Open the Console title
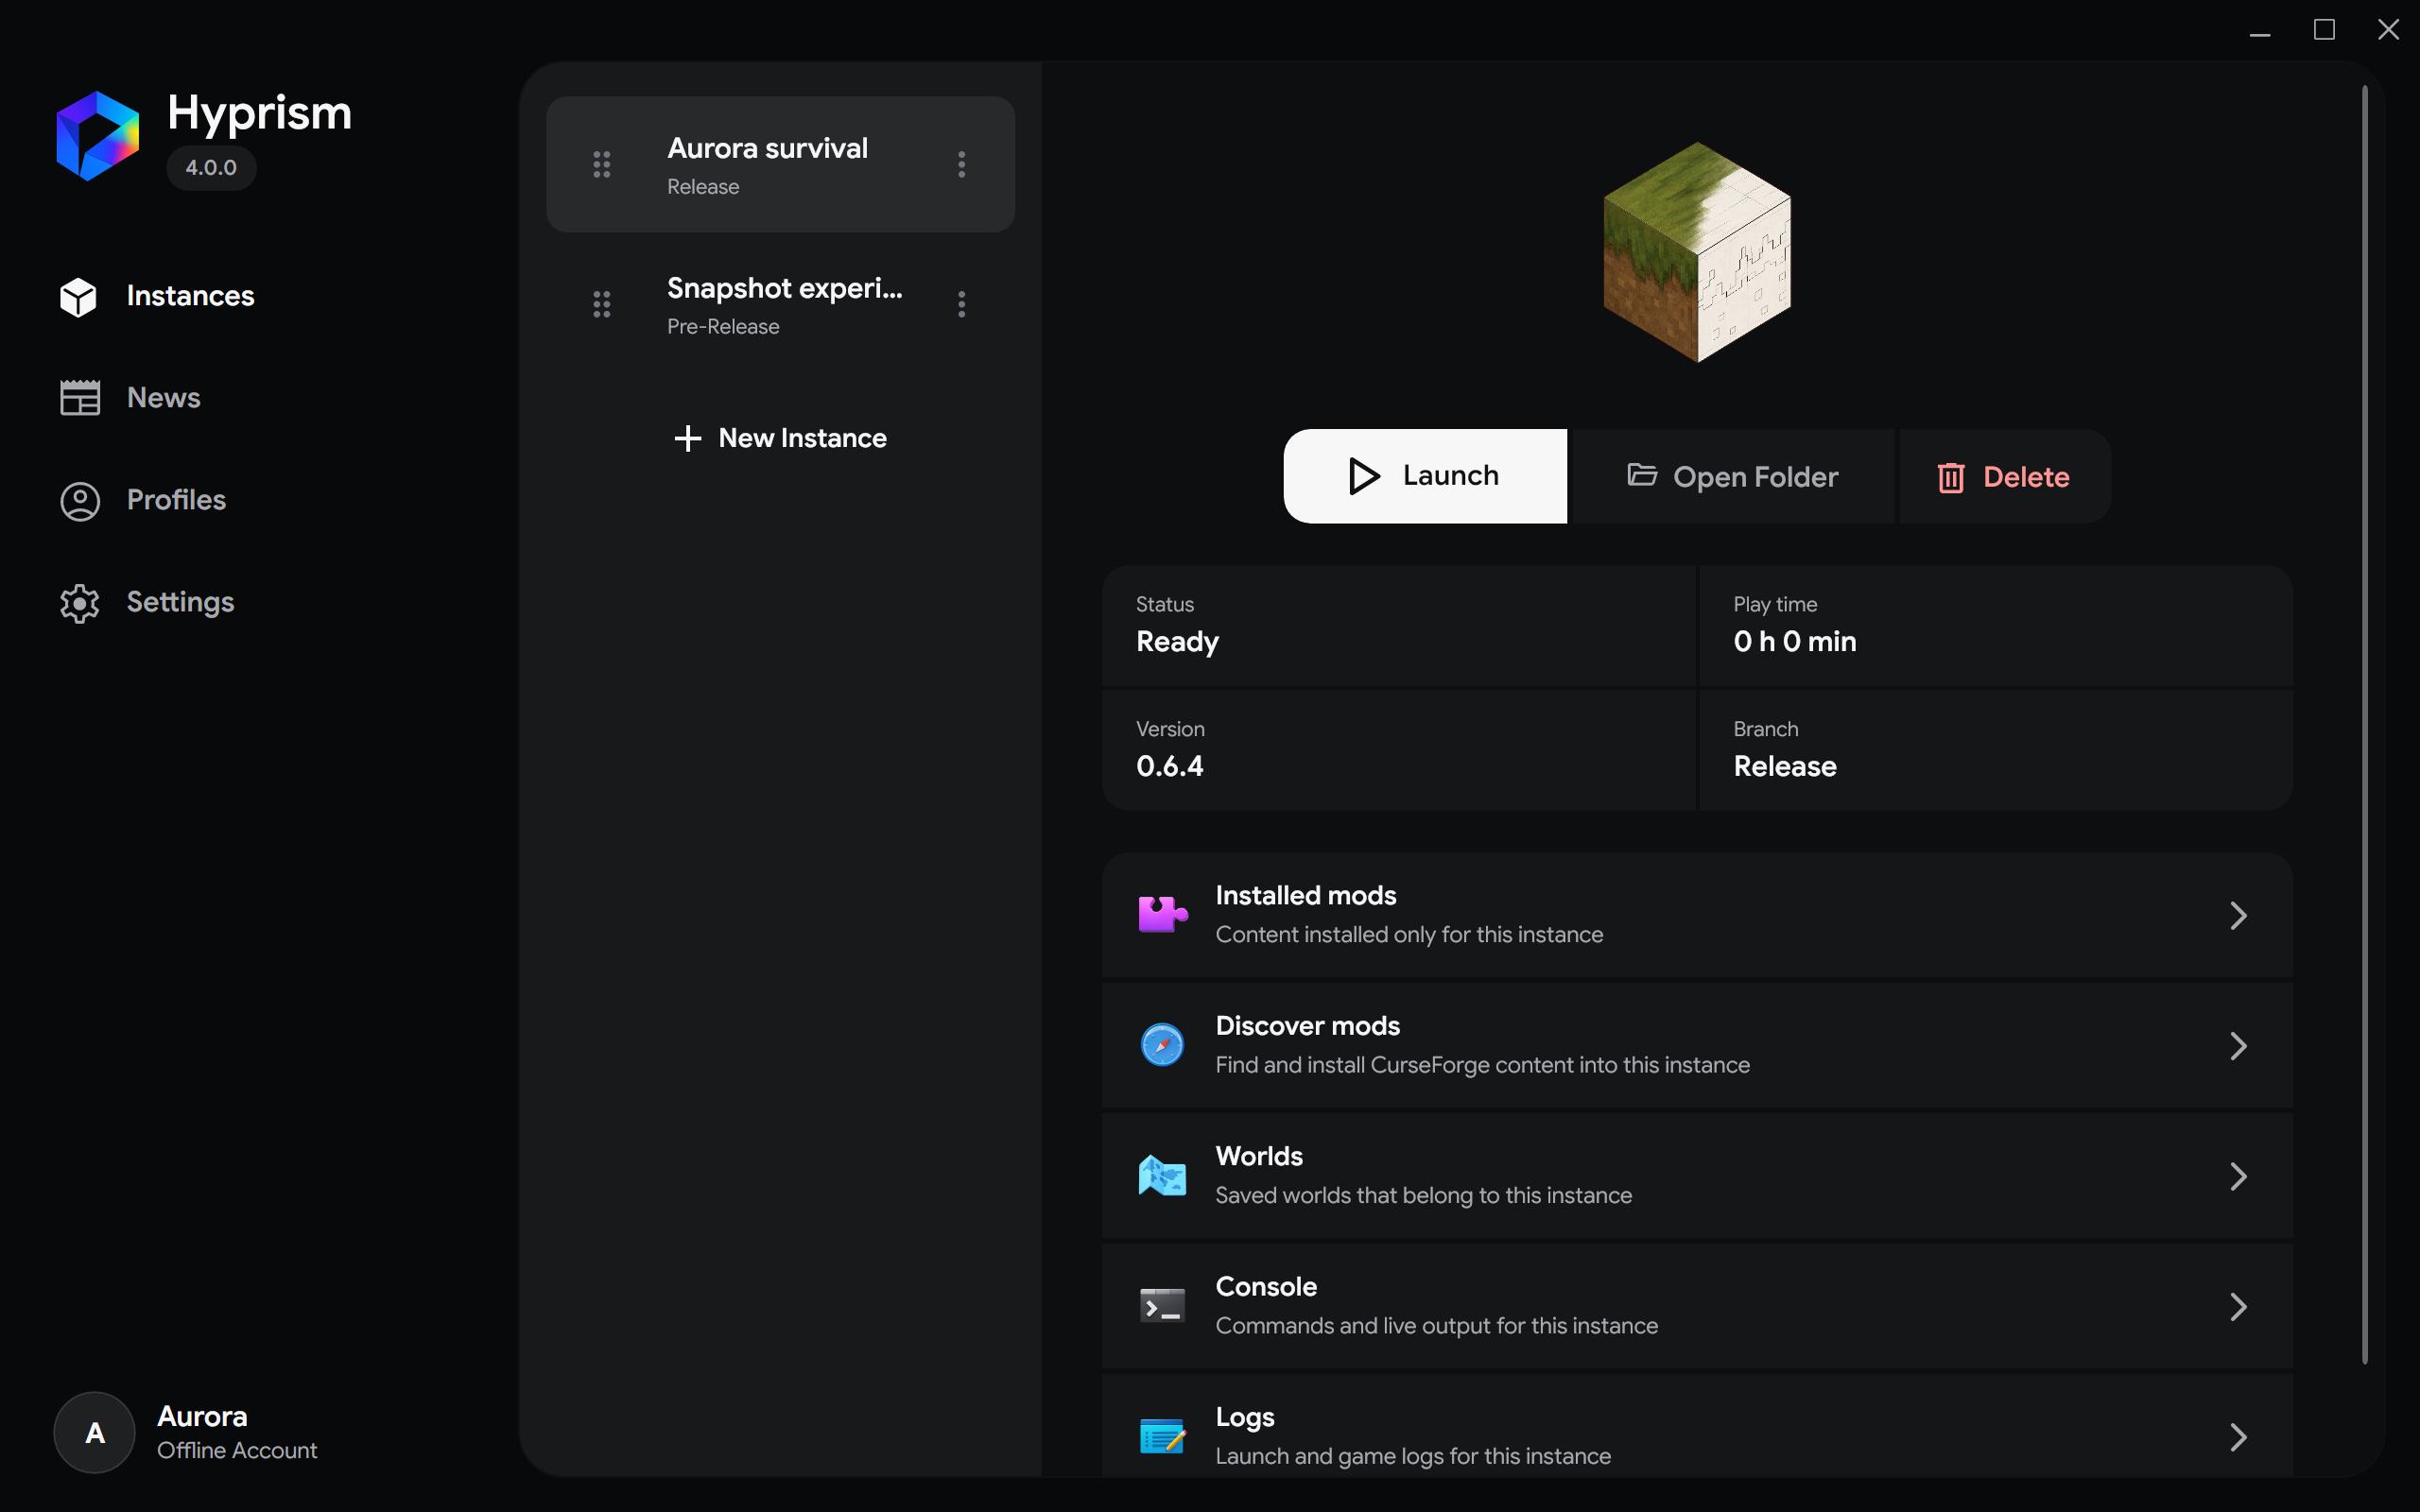 tap(1266, 1286)
